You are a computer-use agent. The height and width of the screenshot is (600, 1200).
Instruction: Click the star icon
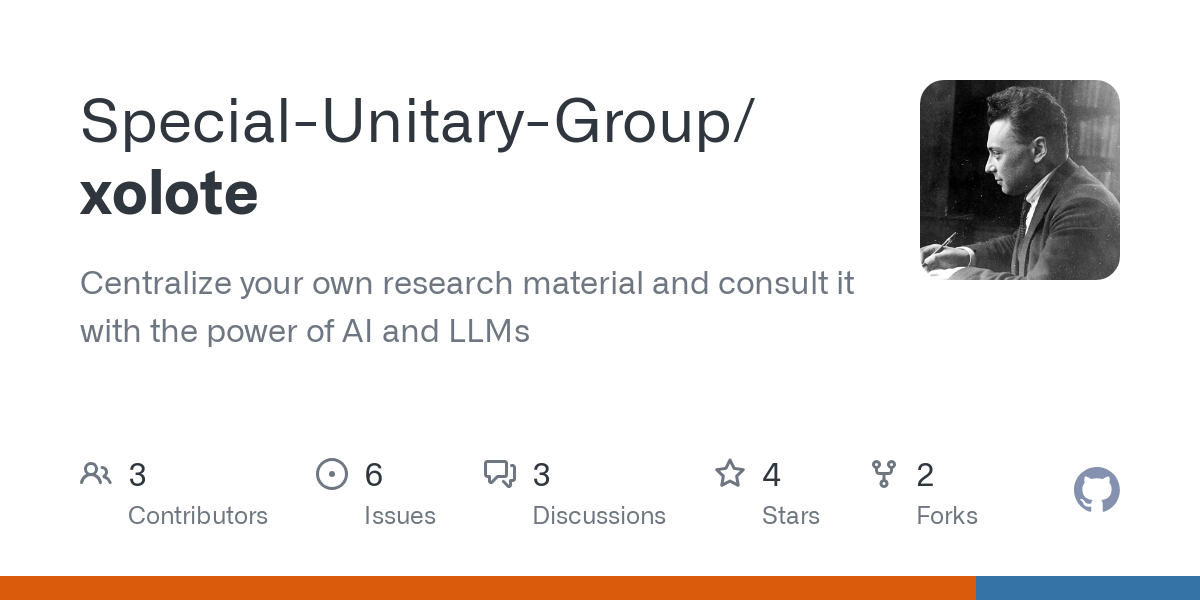(729, 473)
